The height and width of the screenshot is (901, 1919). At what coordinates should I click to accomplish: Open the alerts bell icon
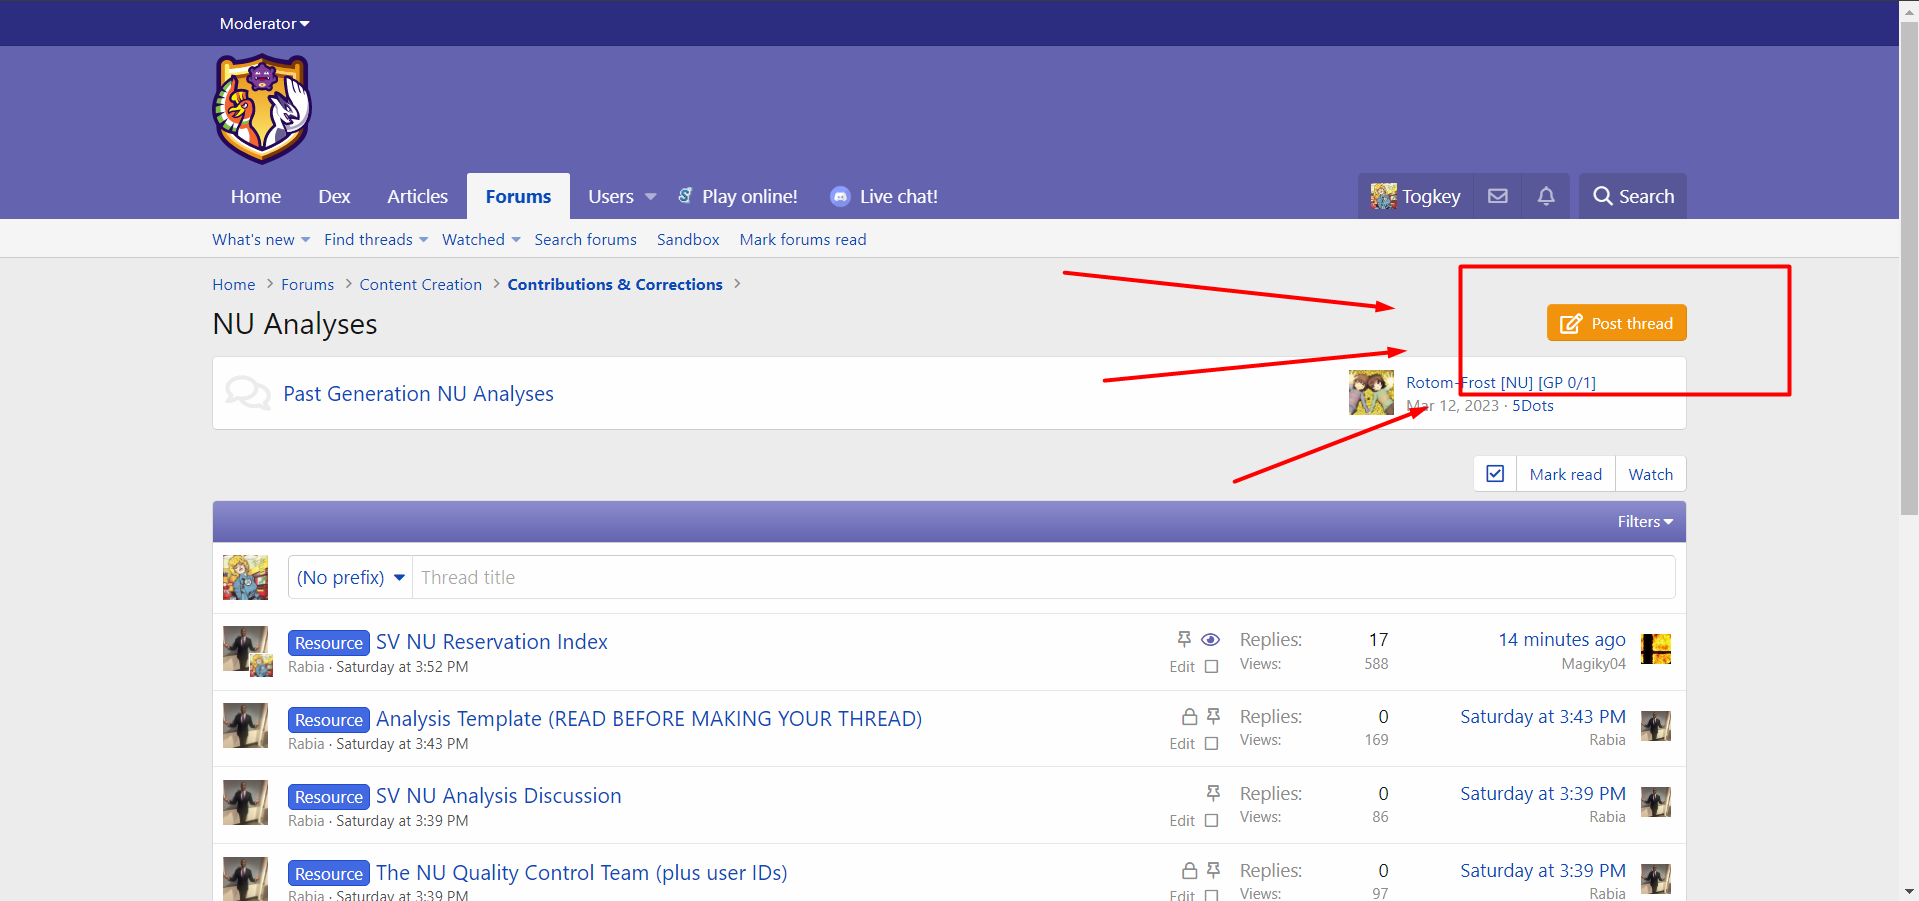(x=1545, y=196)
